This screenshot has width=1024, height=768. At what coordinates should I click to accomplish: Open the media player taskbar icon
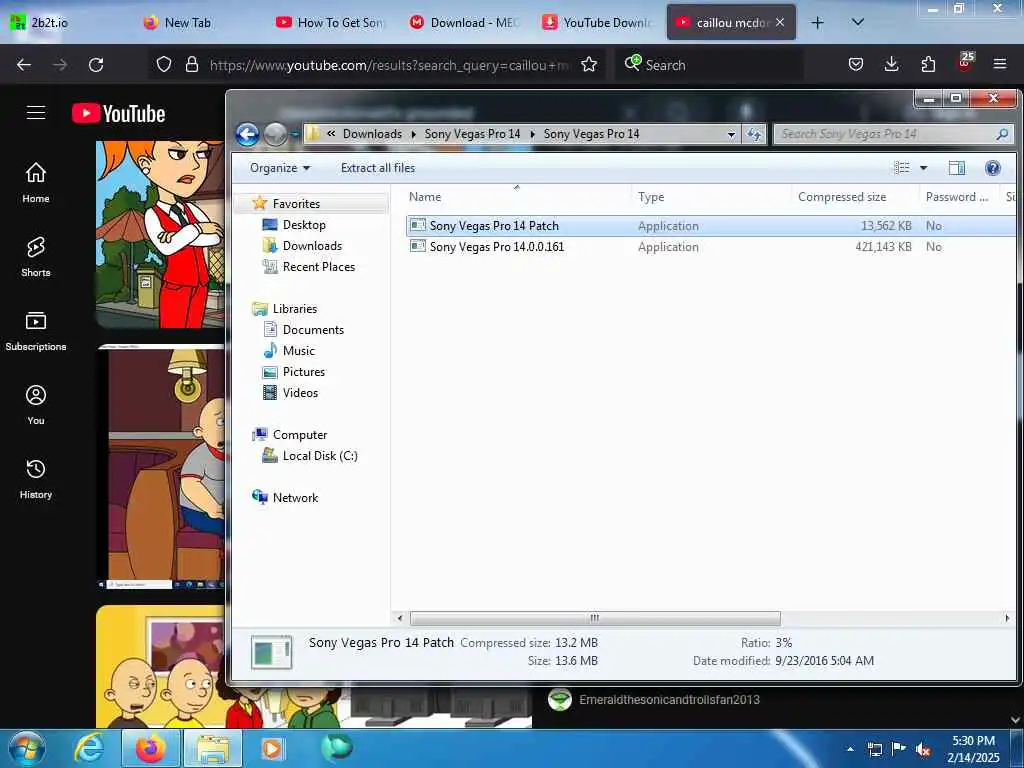point(272,748)
